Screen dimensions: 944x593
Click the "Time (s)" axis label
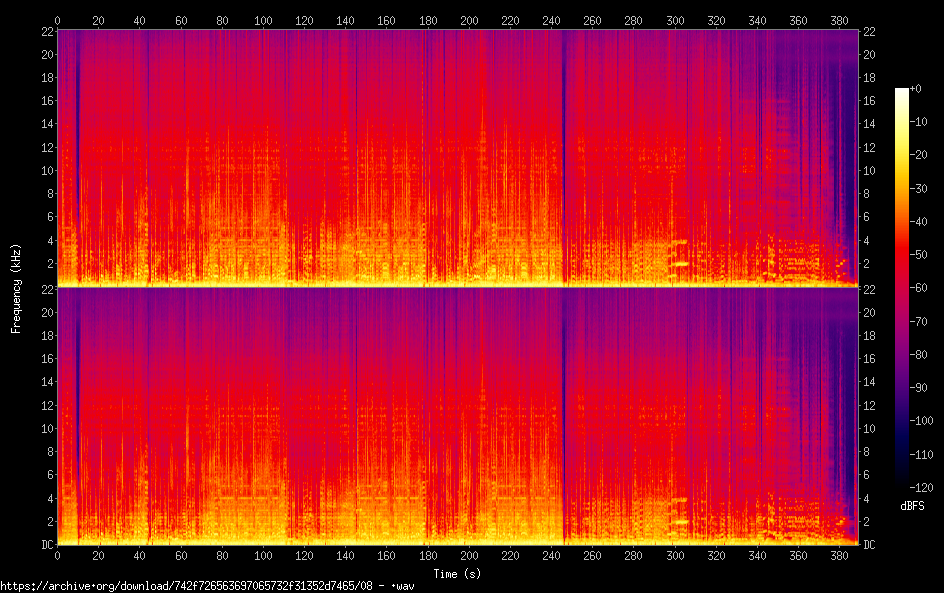458,573
